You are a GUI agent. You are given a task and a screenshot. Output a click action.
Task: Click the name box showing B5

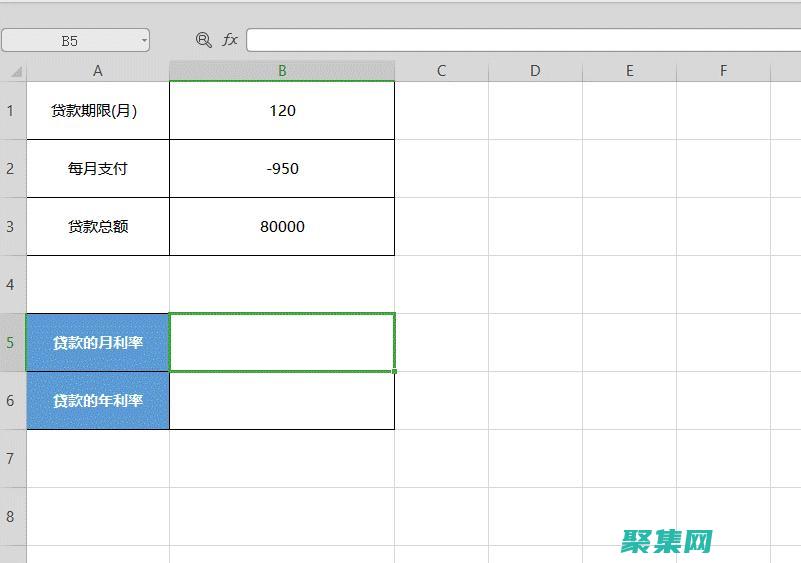70,41
